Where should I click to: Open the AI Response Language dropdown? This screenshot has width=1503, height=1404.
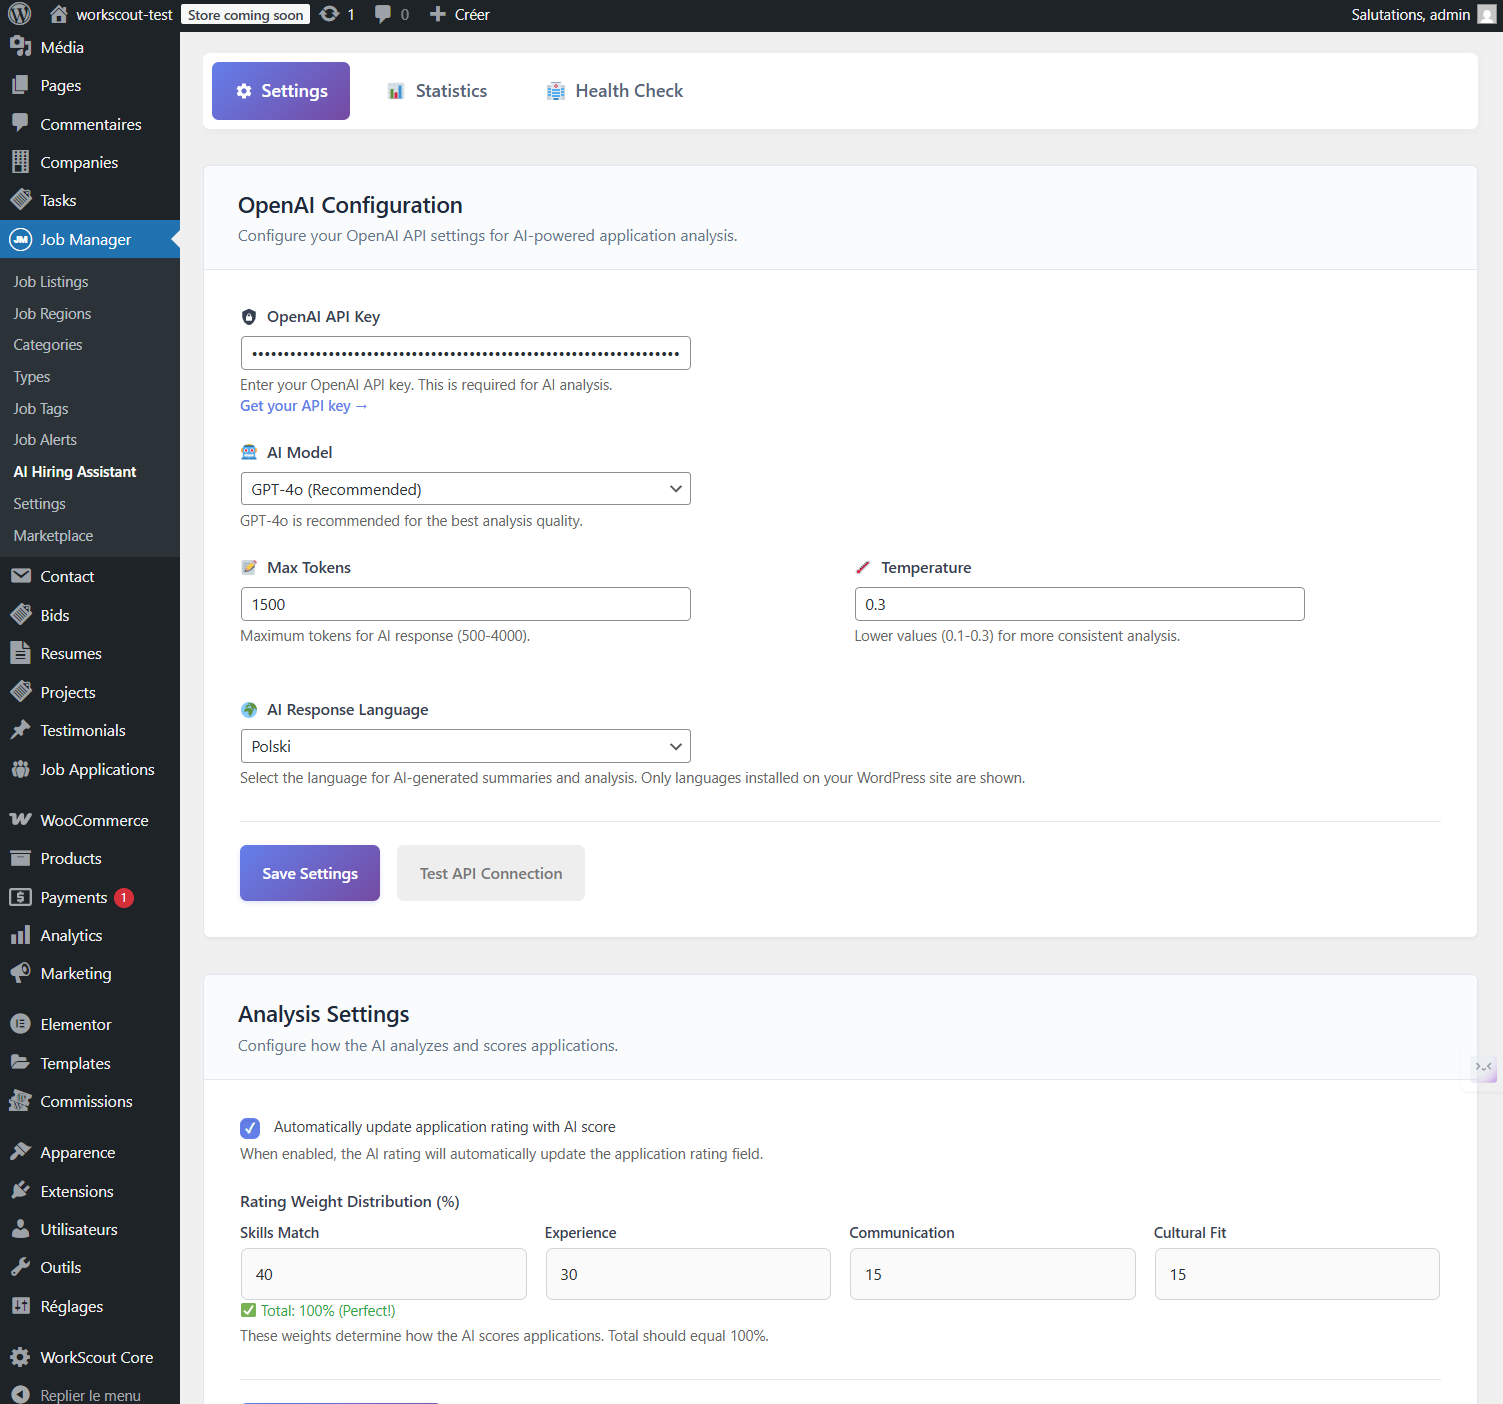(x=465, y=746)
